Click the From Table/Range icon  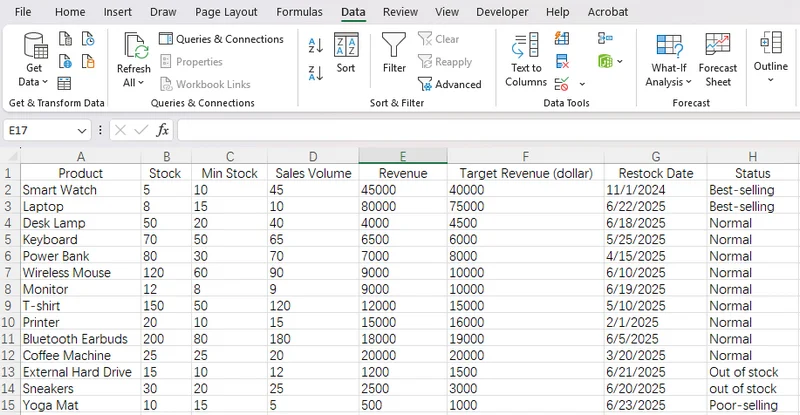click(x=64, y=83)
